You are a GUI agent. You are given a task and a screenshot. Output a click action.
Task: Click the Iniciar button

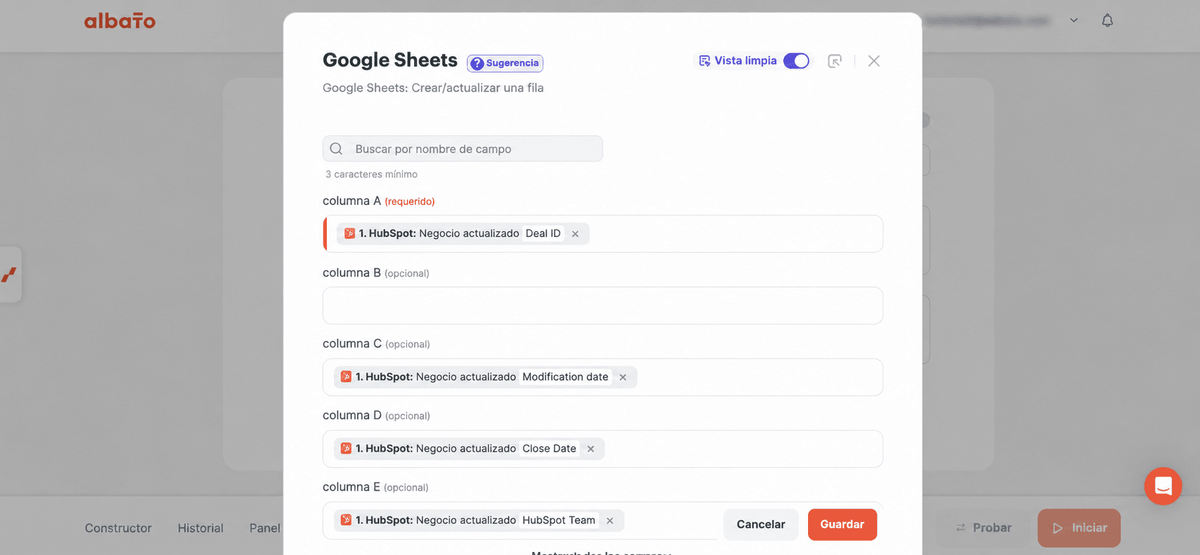point(1079,528)
